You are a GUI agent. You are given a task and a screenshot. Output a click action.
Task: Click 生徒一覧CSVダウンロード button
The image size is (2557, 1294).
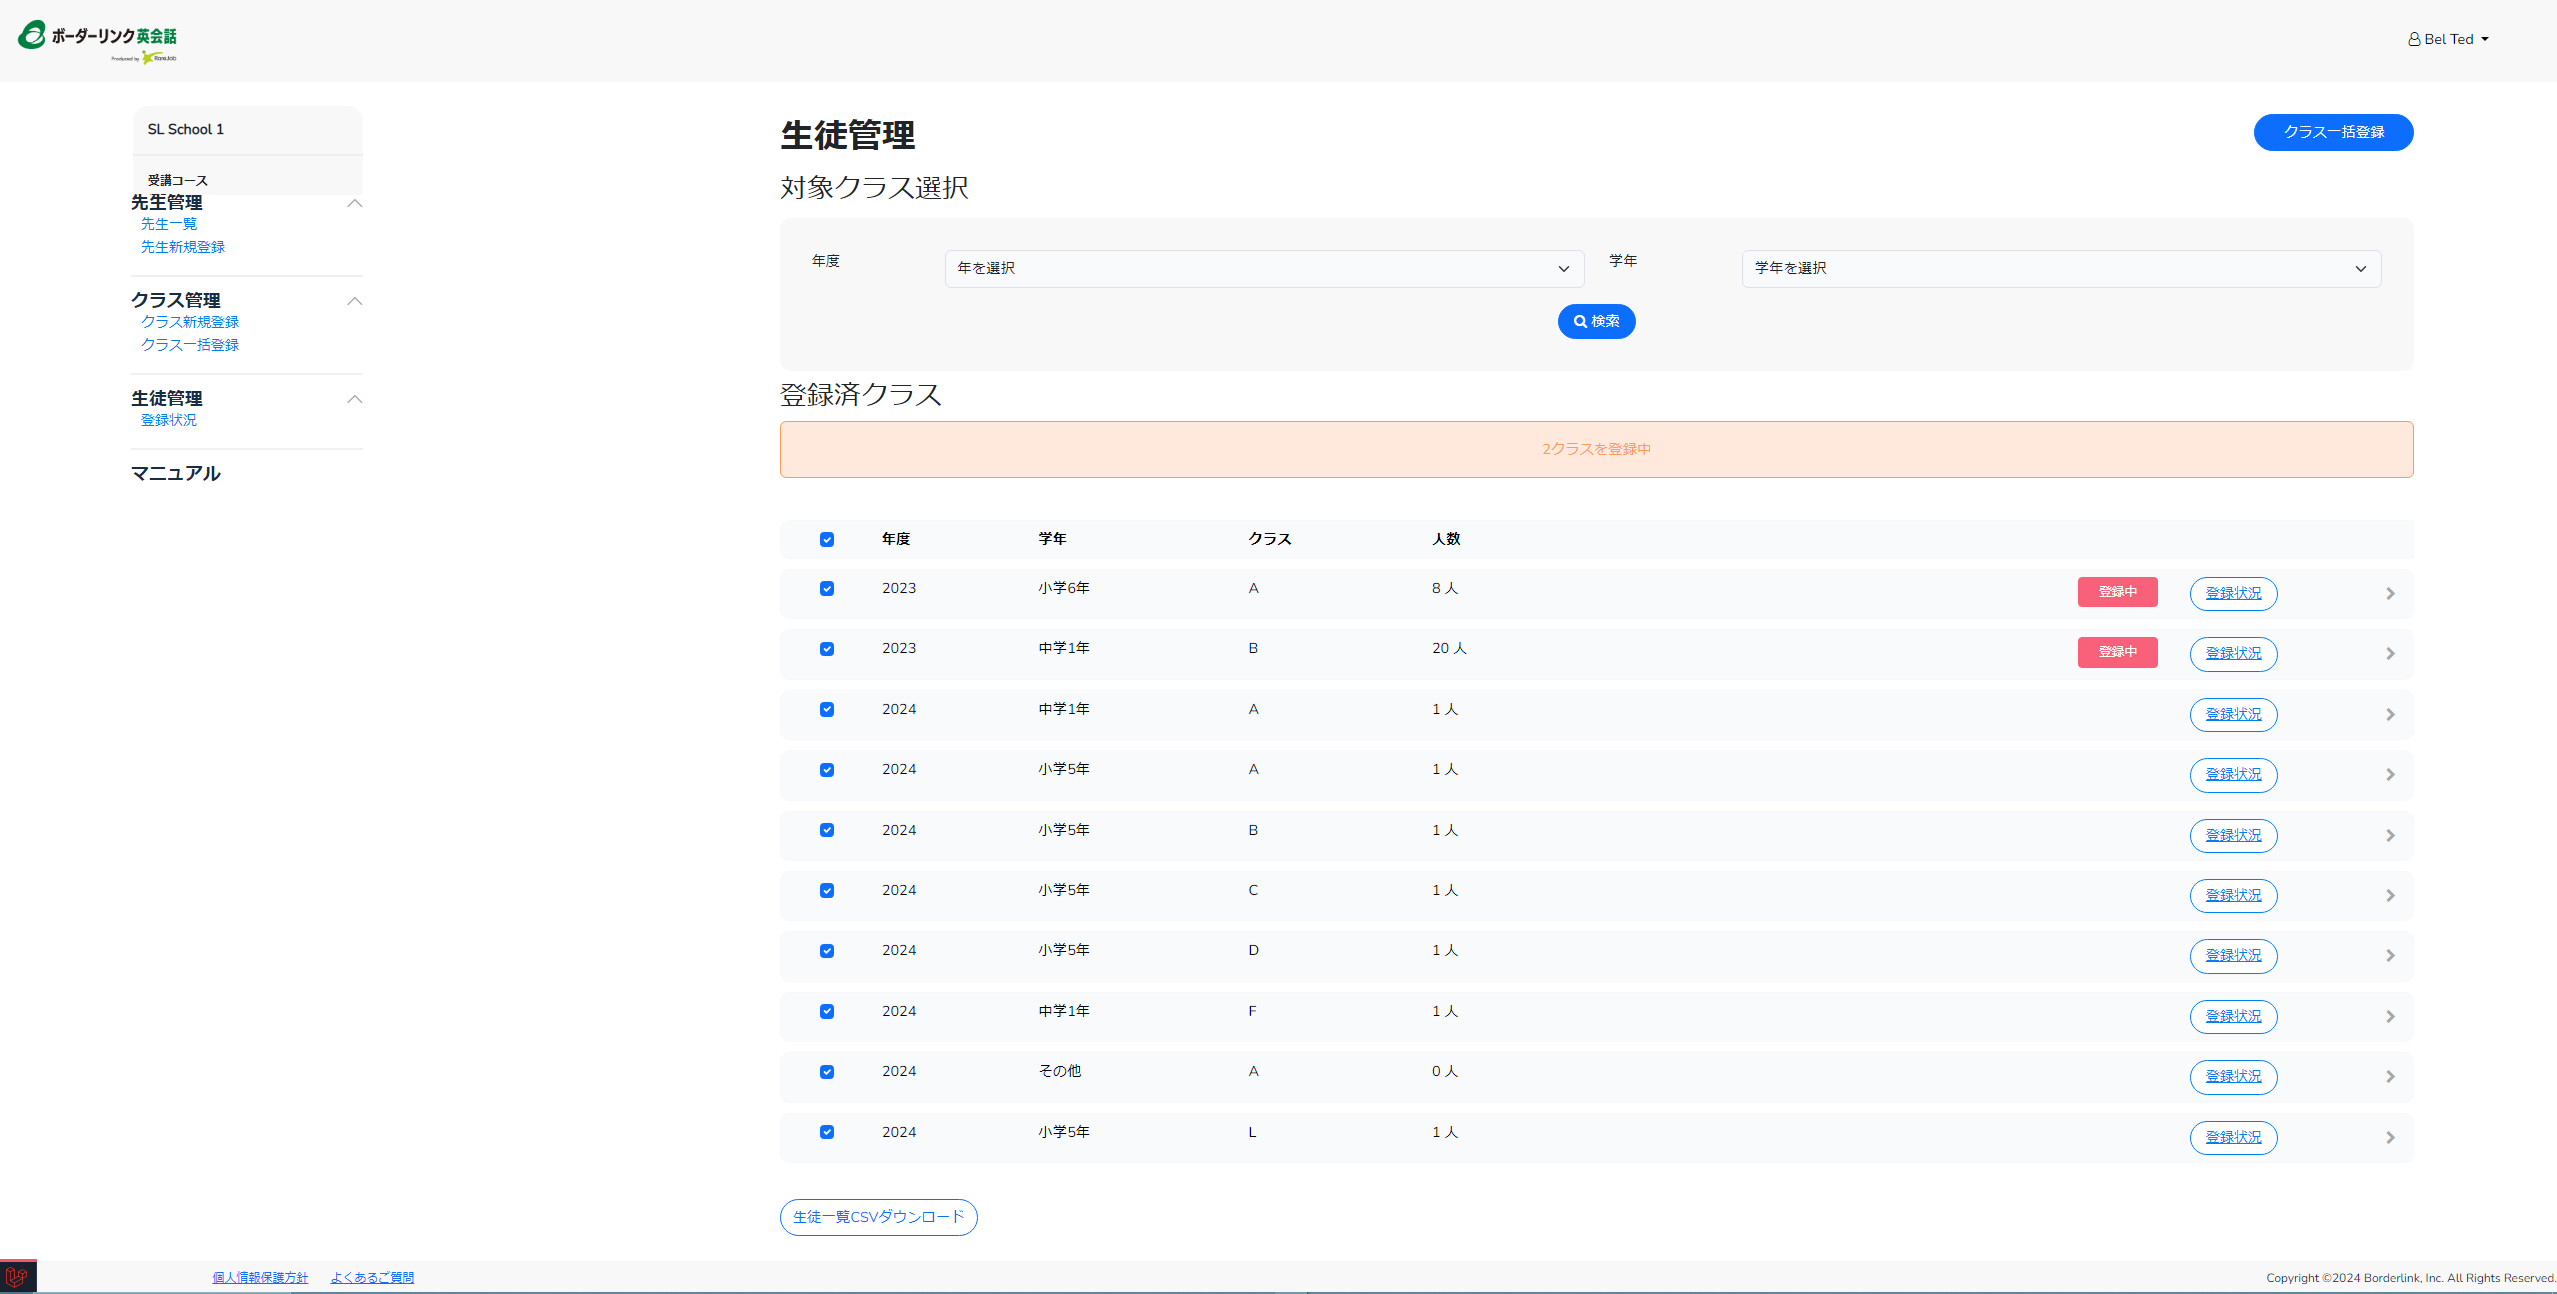click(878, 1217)
